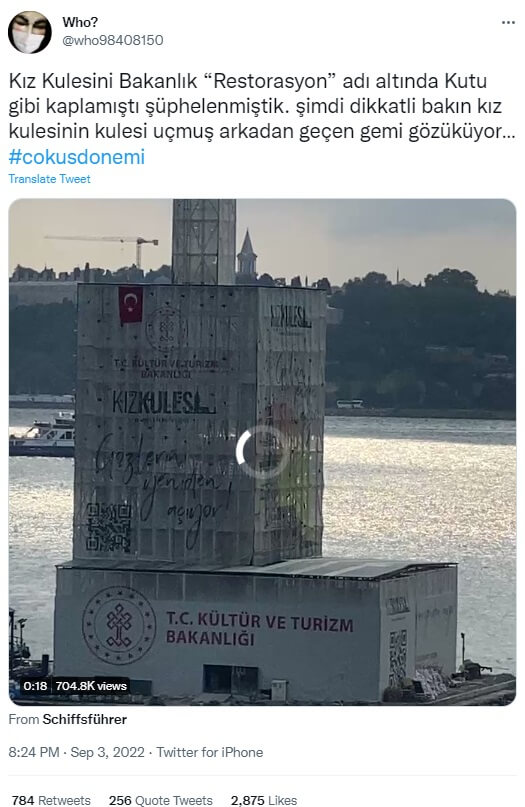The height and width of the screenshot is (807, 525).
Task: Open the masked profile avatar
Action: [30, 32]
